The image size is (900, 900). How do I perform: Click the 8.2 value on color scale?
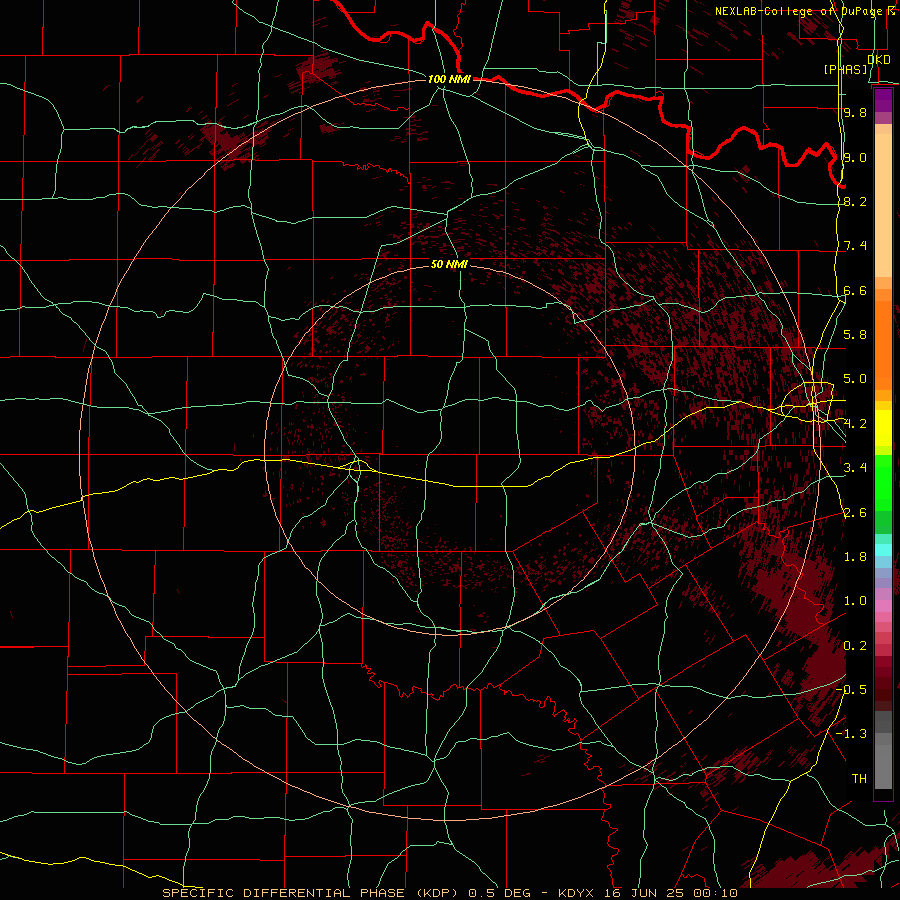coord(855,201)
